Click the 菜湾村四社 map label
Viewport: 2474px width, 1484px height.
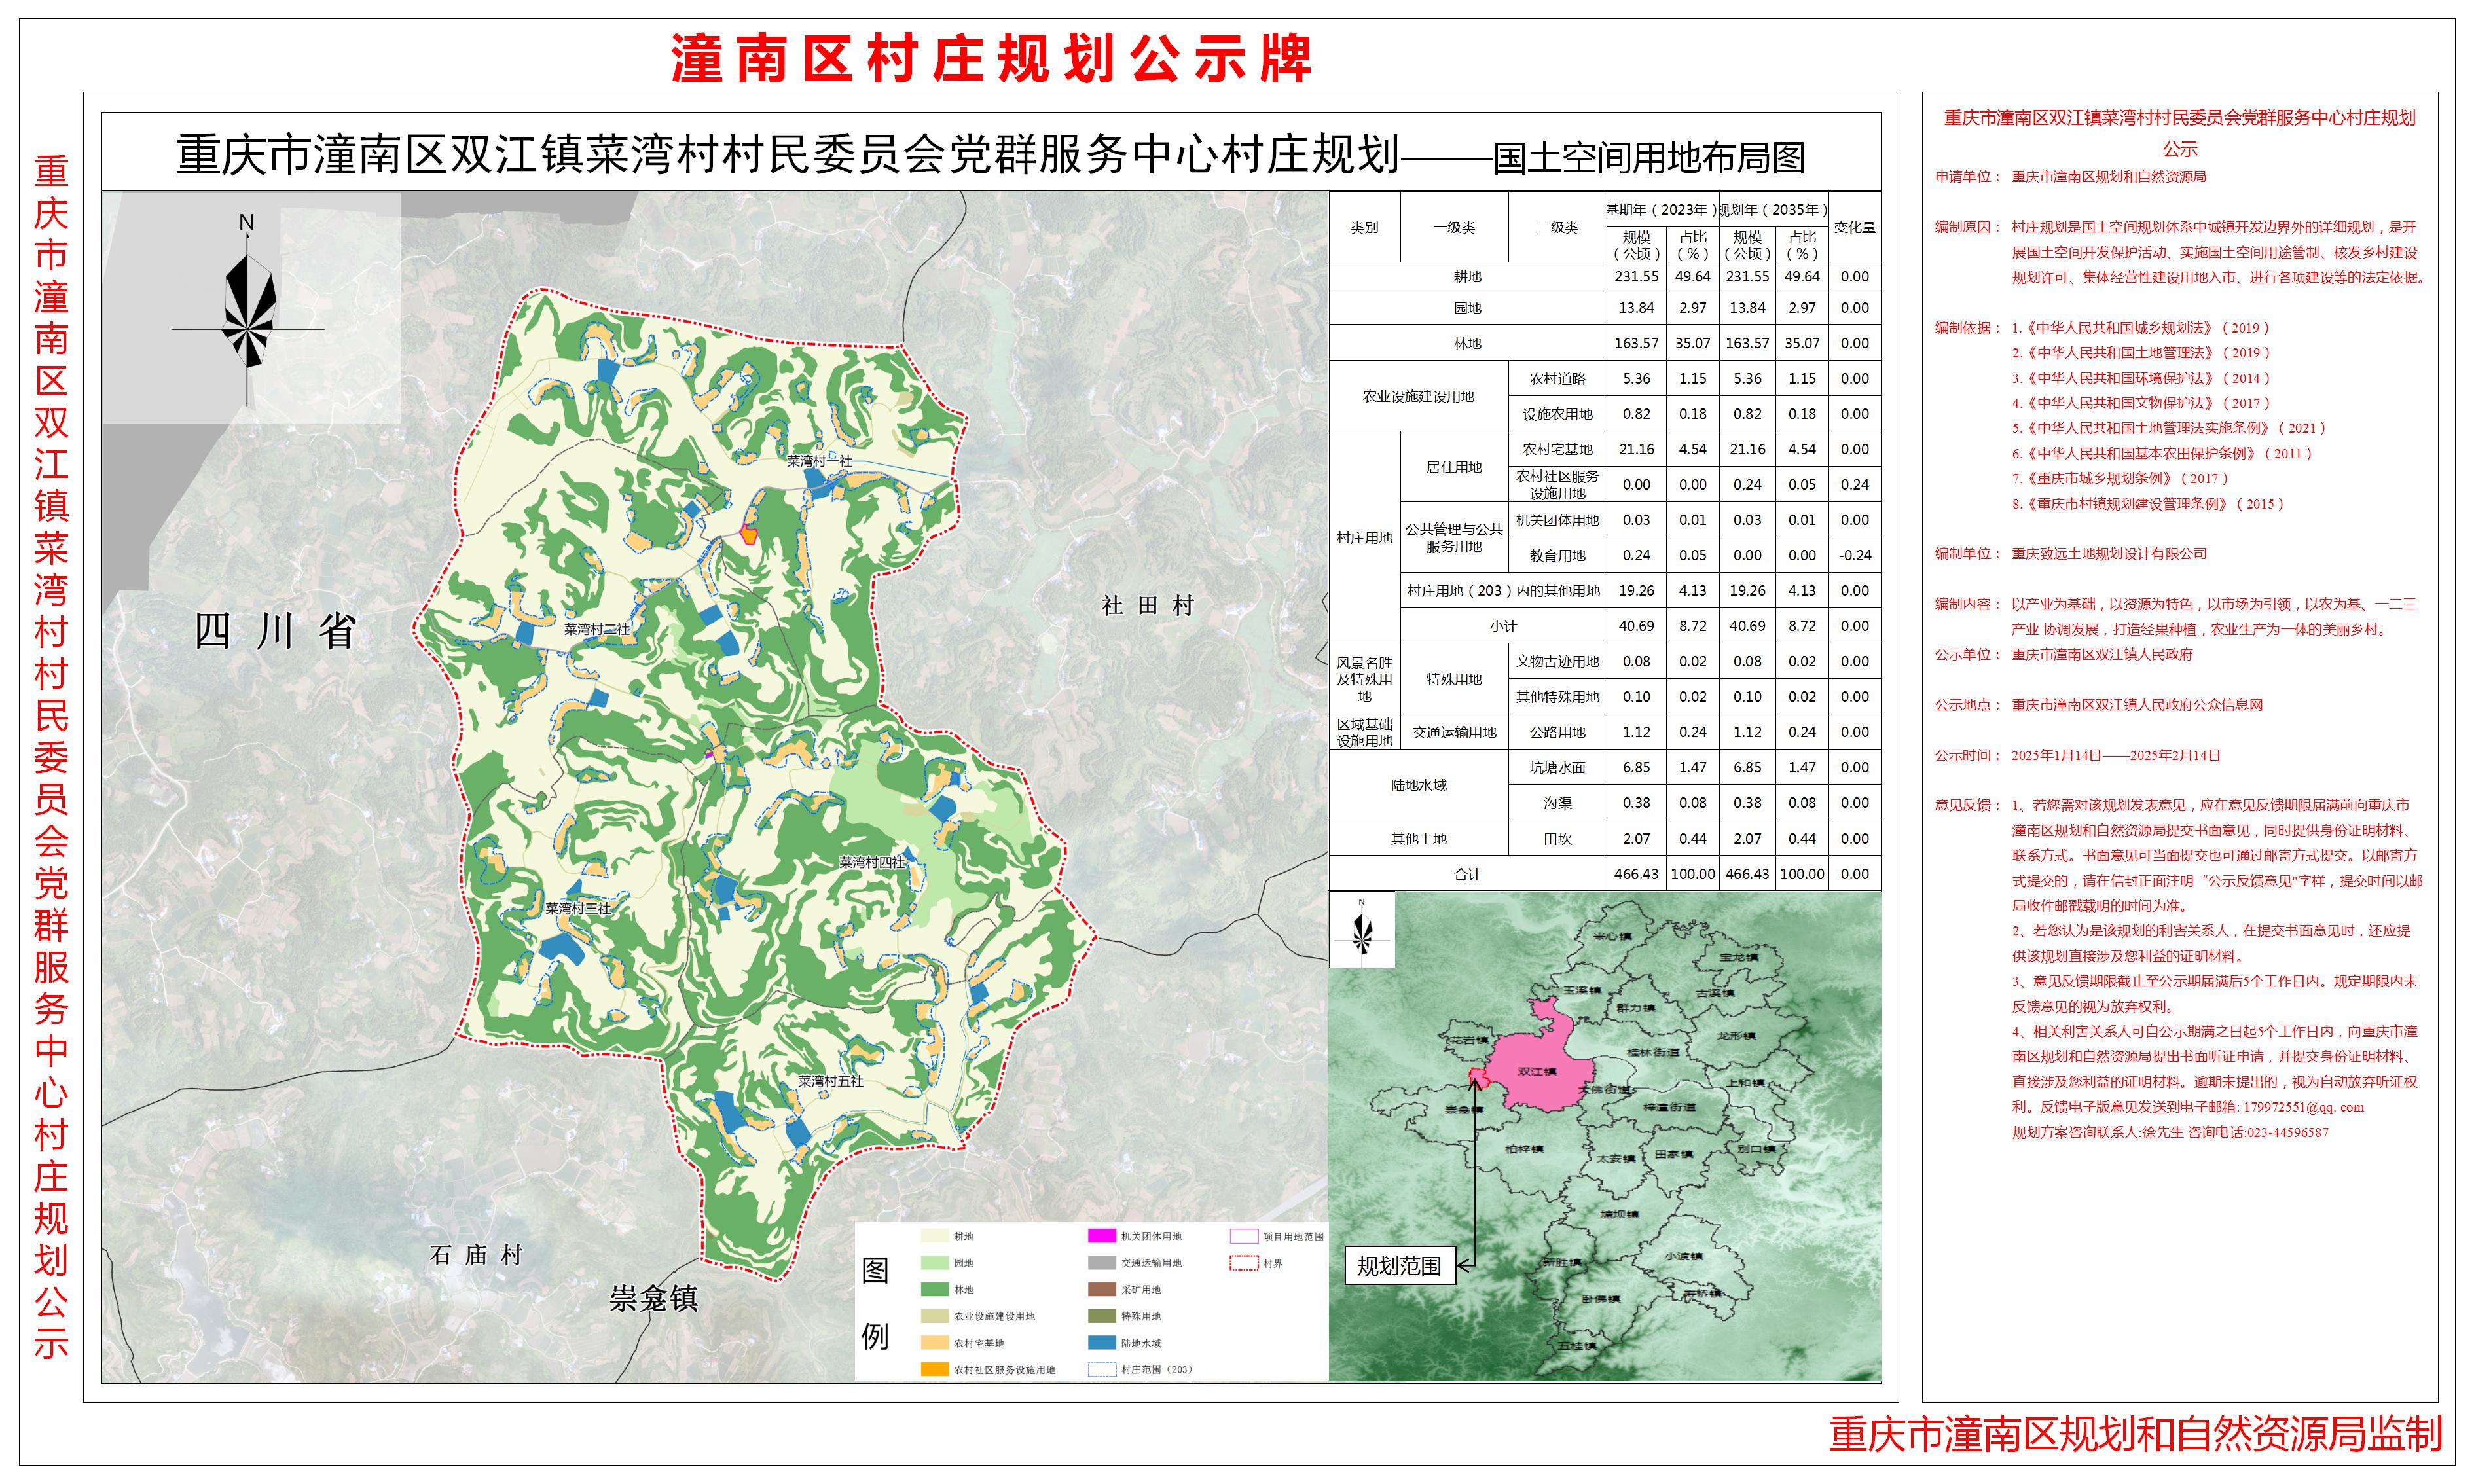tap(872, 862)
